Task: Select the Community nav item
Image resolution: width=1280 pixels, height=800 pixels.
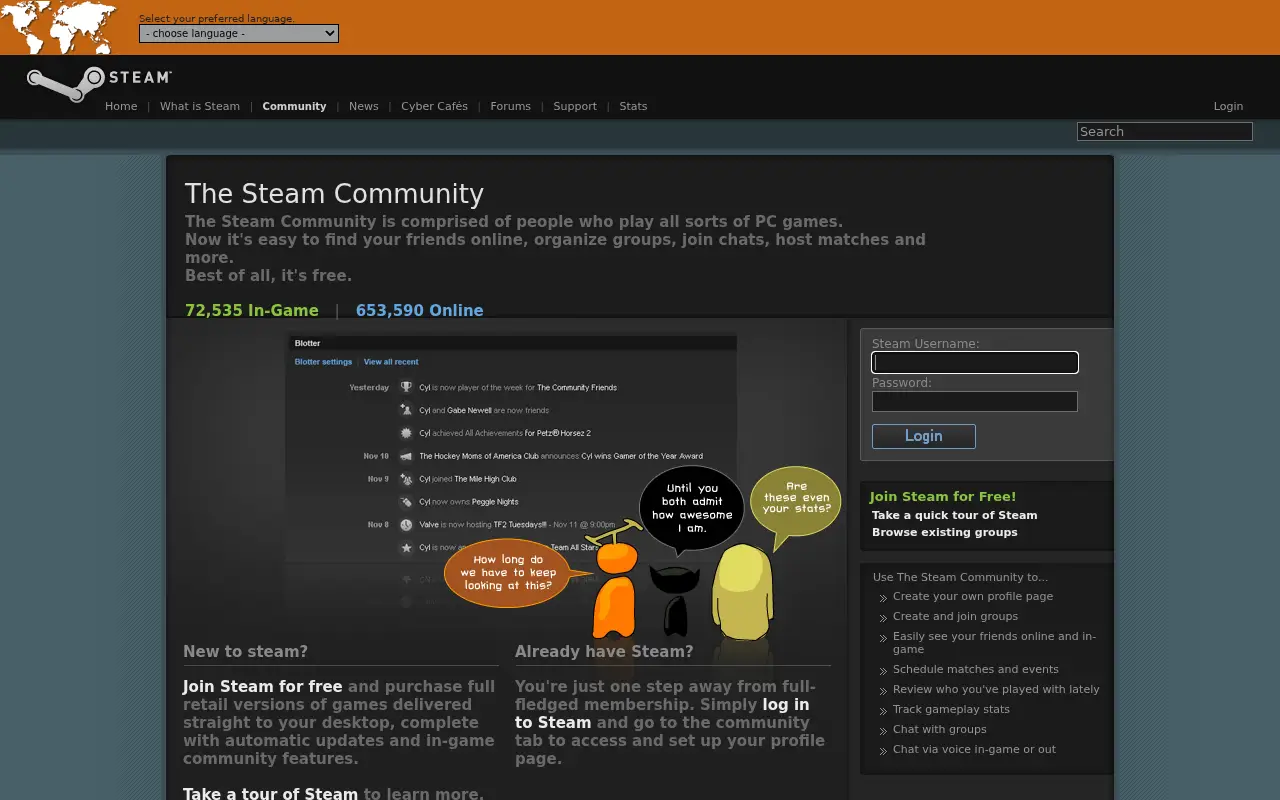Action: coord(294,106)
